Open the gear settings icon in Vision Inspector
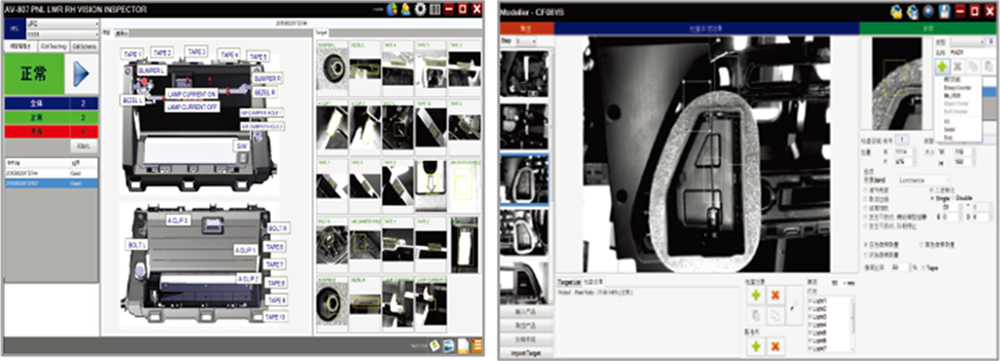The height and width of the screenshot is (361, 1000). tap(420, 9)
